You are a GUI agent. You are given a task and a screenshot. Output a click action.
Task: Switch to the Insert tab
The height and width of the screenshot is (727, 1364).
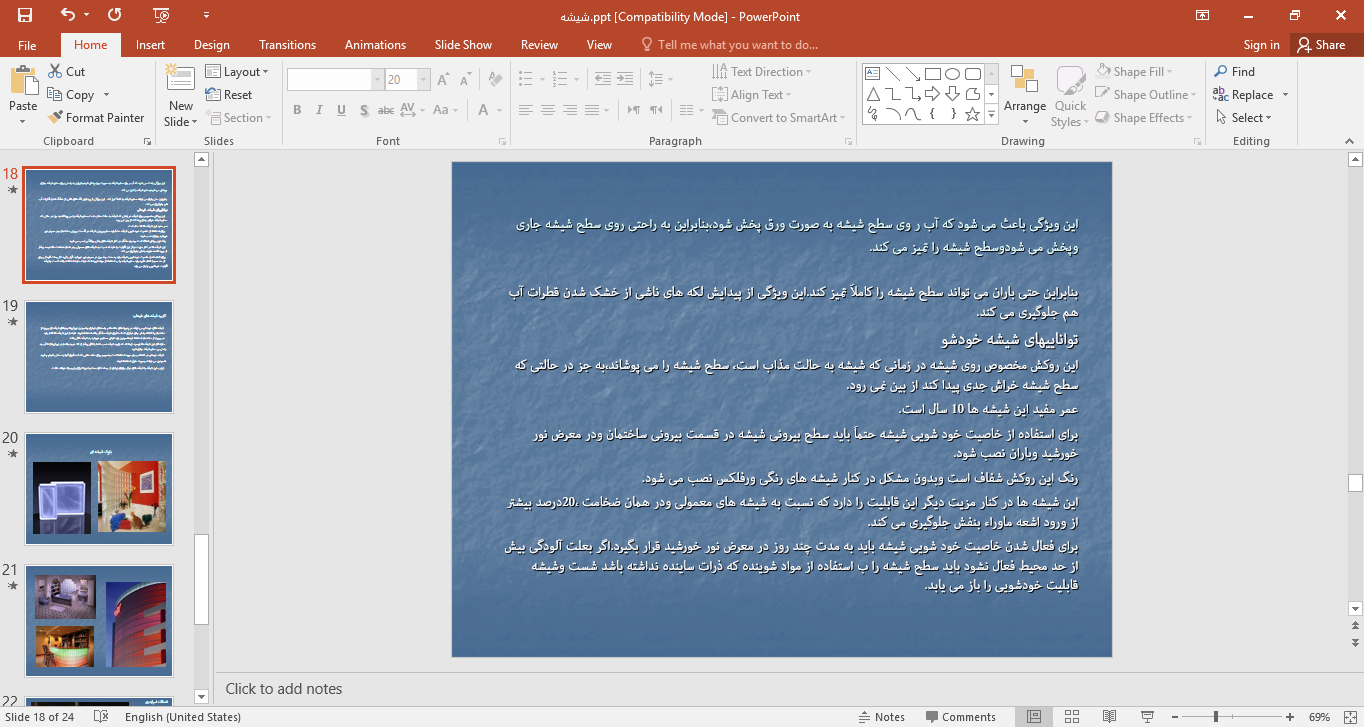click(150, 45)
